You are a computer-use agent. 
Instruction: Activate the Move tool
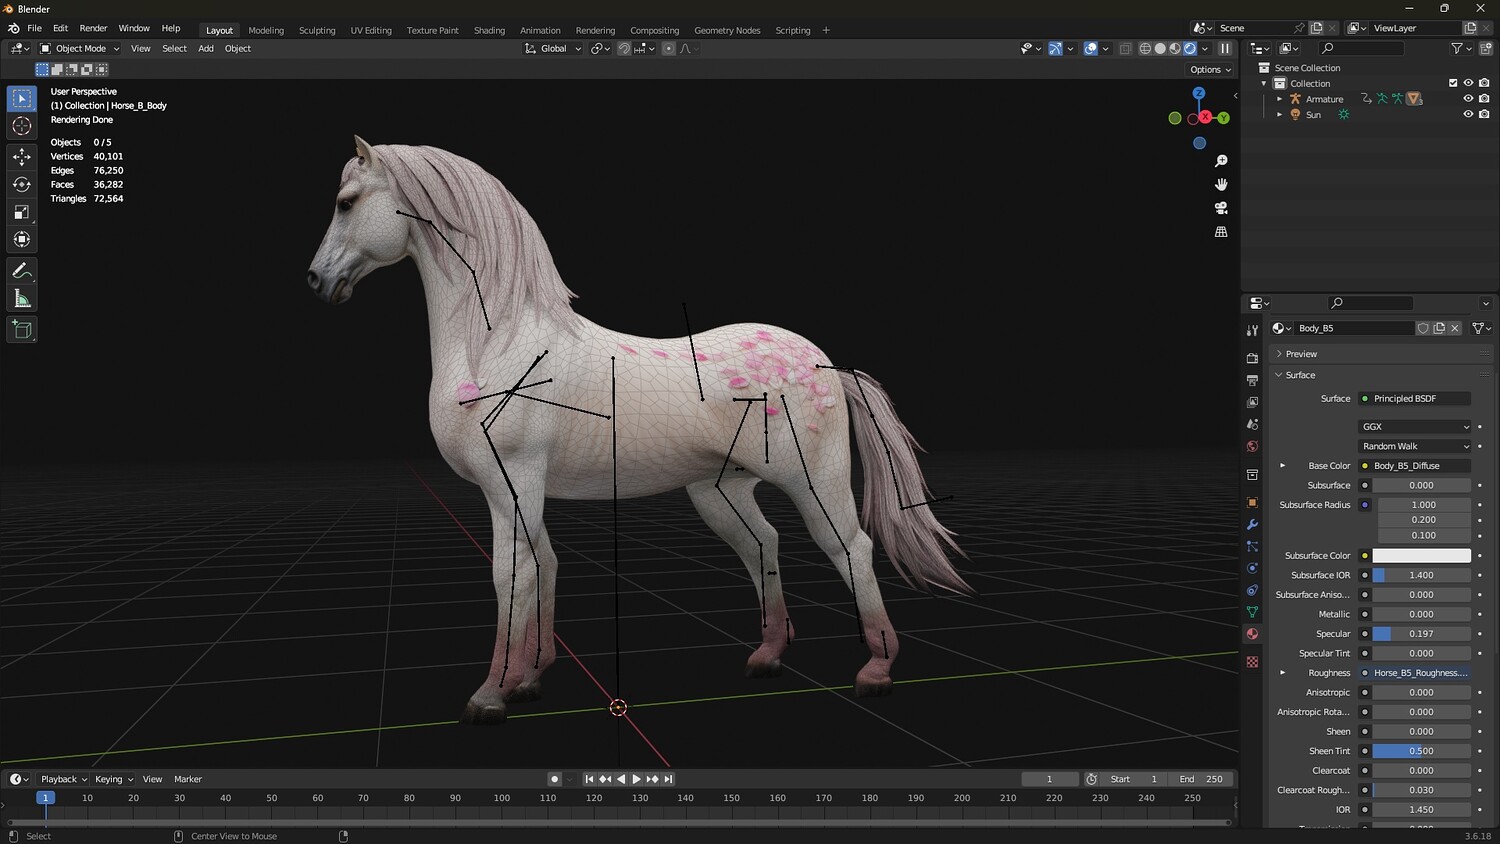coord(22,157)
